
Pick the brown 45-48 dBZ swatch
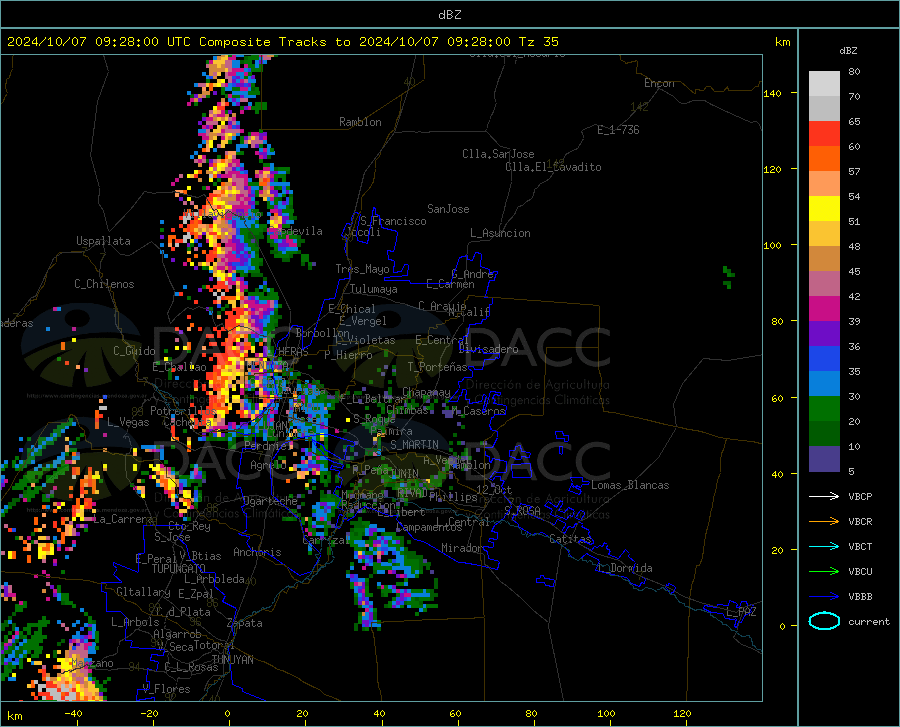coord(824,259)
